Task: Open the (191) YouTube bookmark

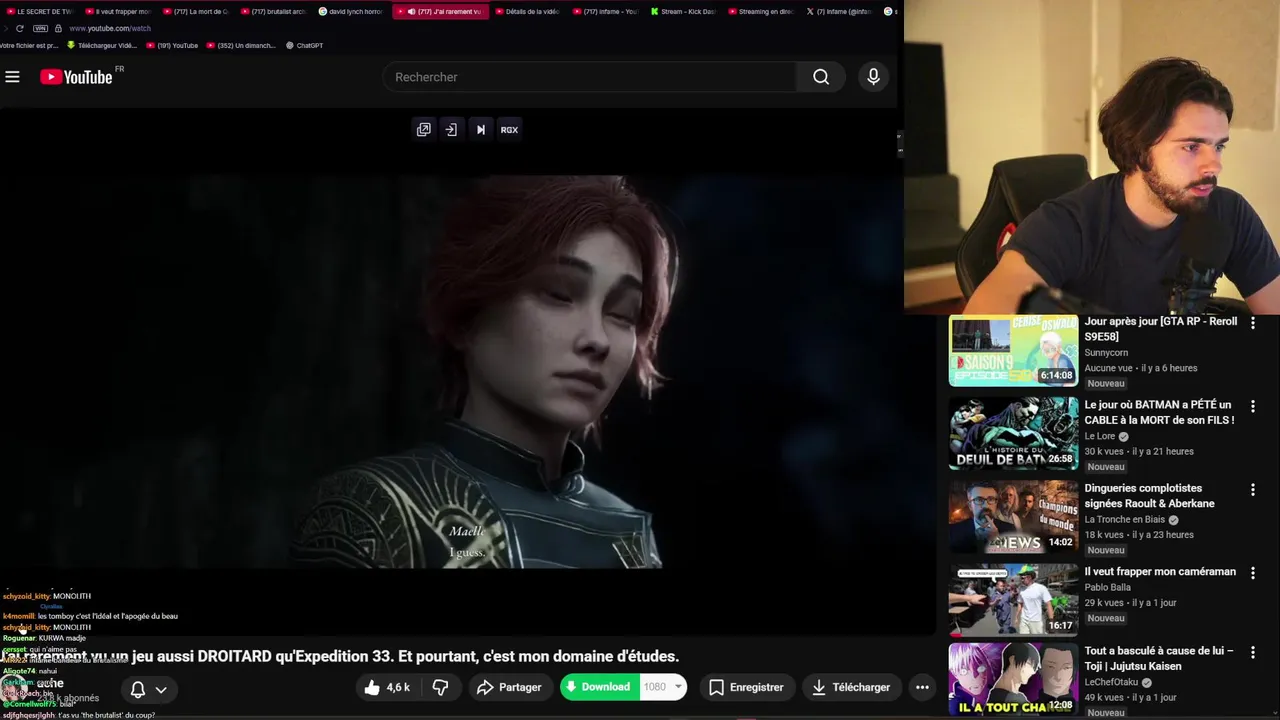Action: coord(172,45)
